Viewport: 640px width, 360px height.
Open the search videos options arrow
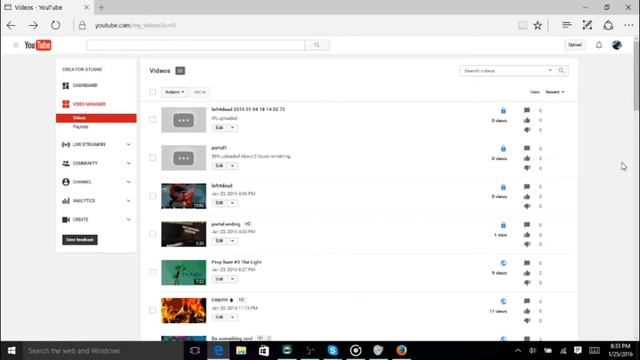550,71
